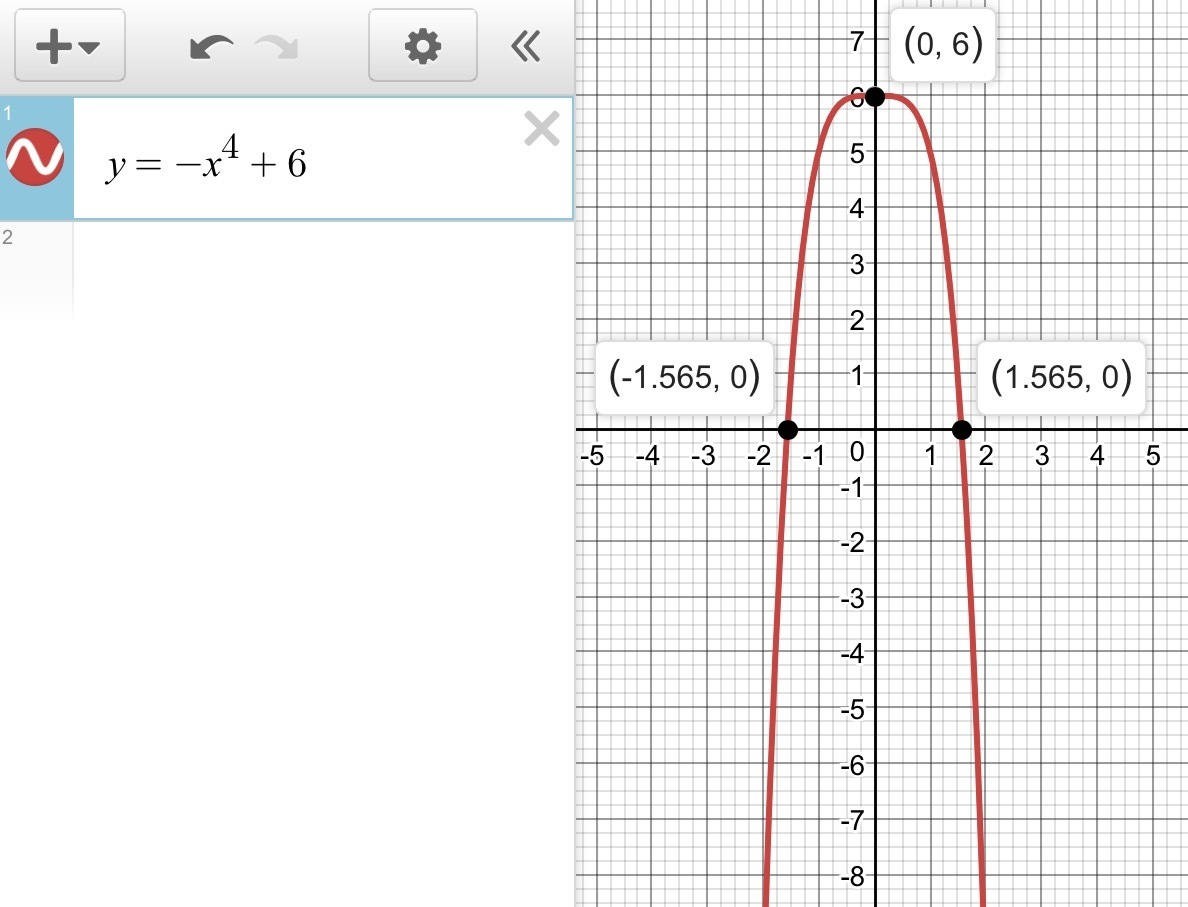Select the right x-intercept point
This screenshot has height=907, width=1188.
tap(961, 430)
